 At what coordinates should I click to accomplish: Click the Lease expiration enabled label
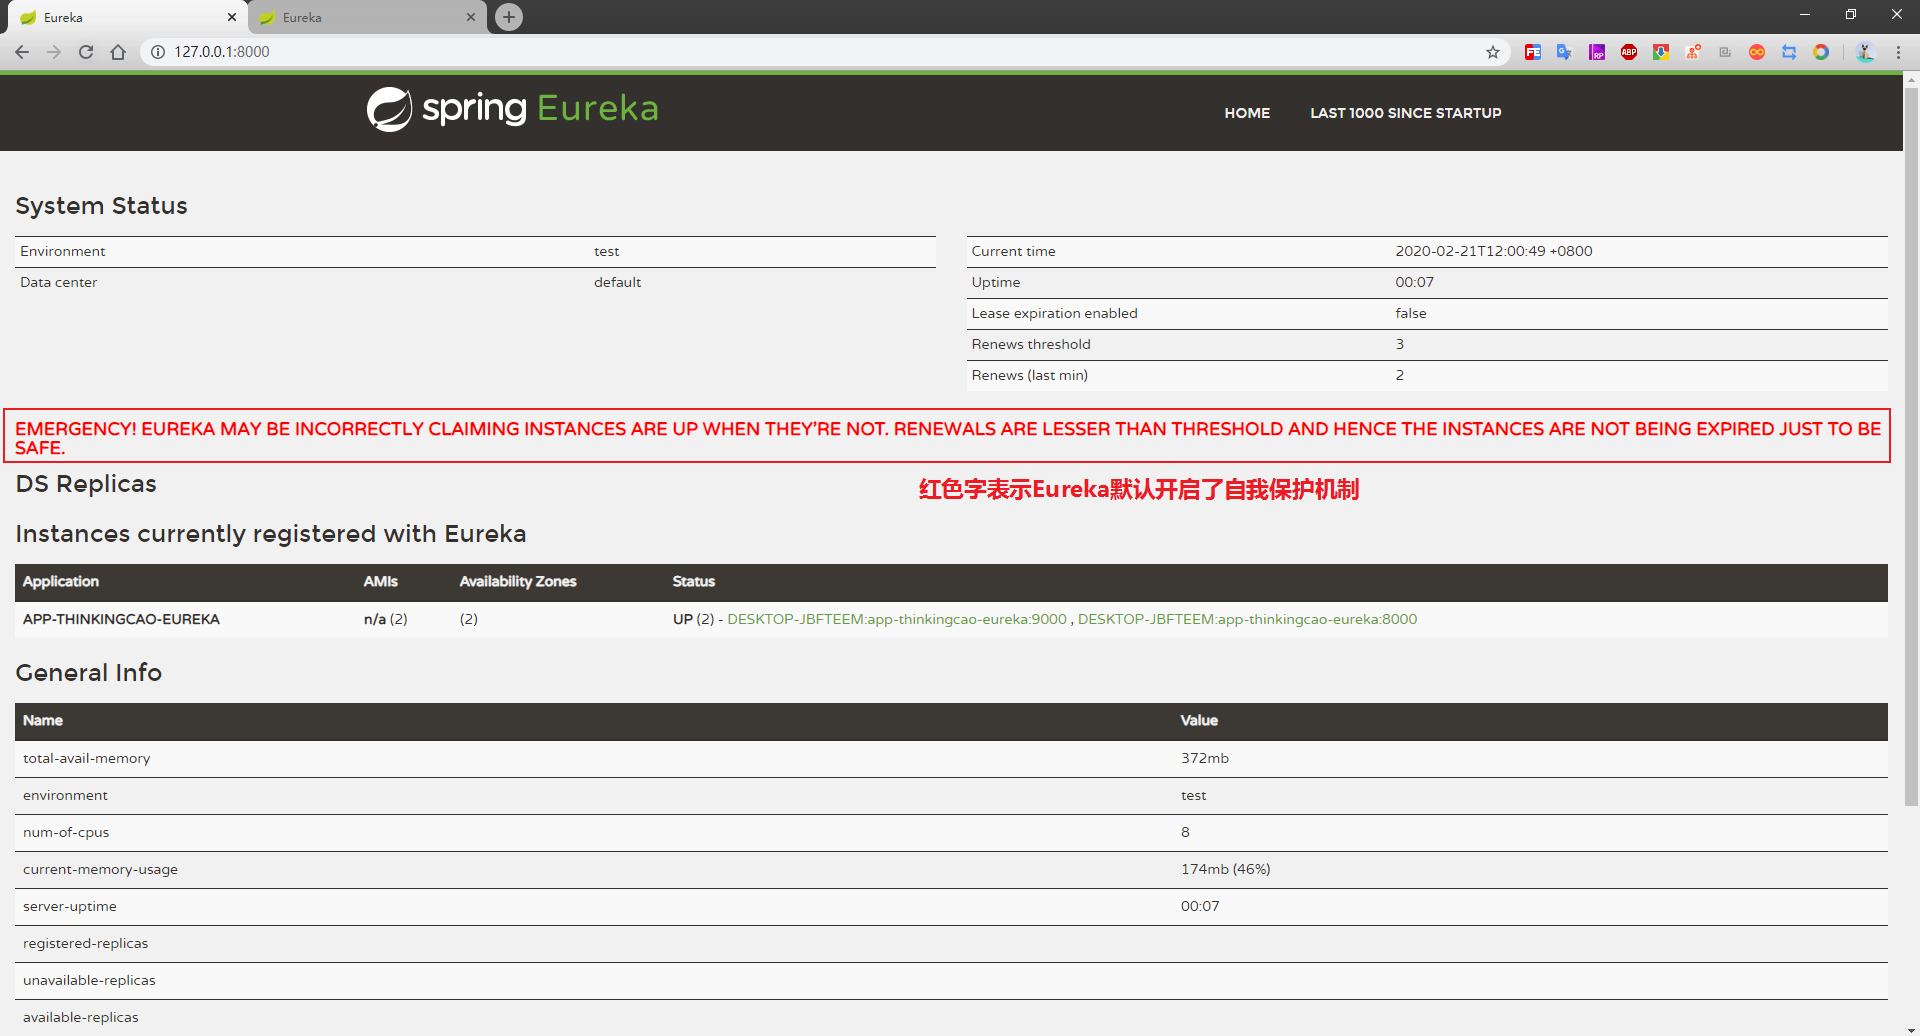pos(1054,313)
